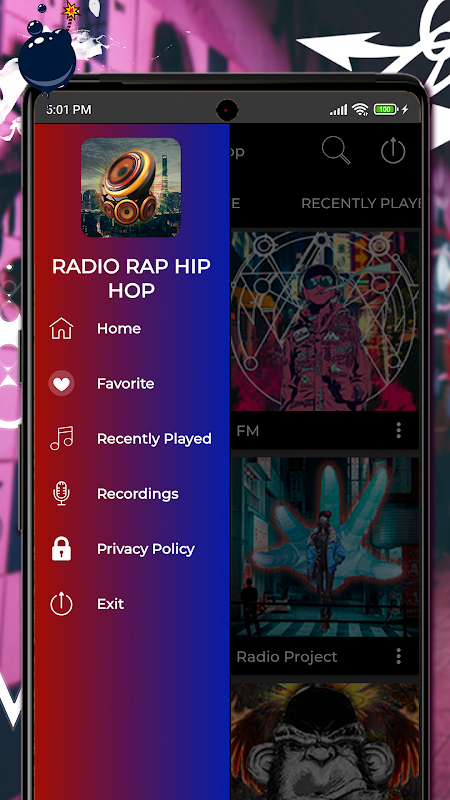Open the hooded figure station artwork
Viewport: 450px width, 800px height.
(326, 321)
